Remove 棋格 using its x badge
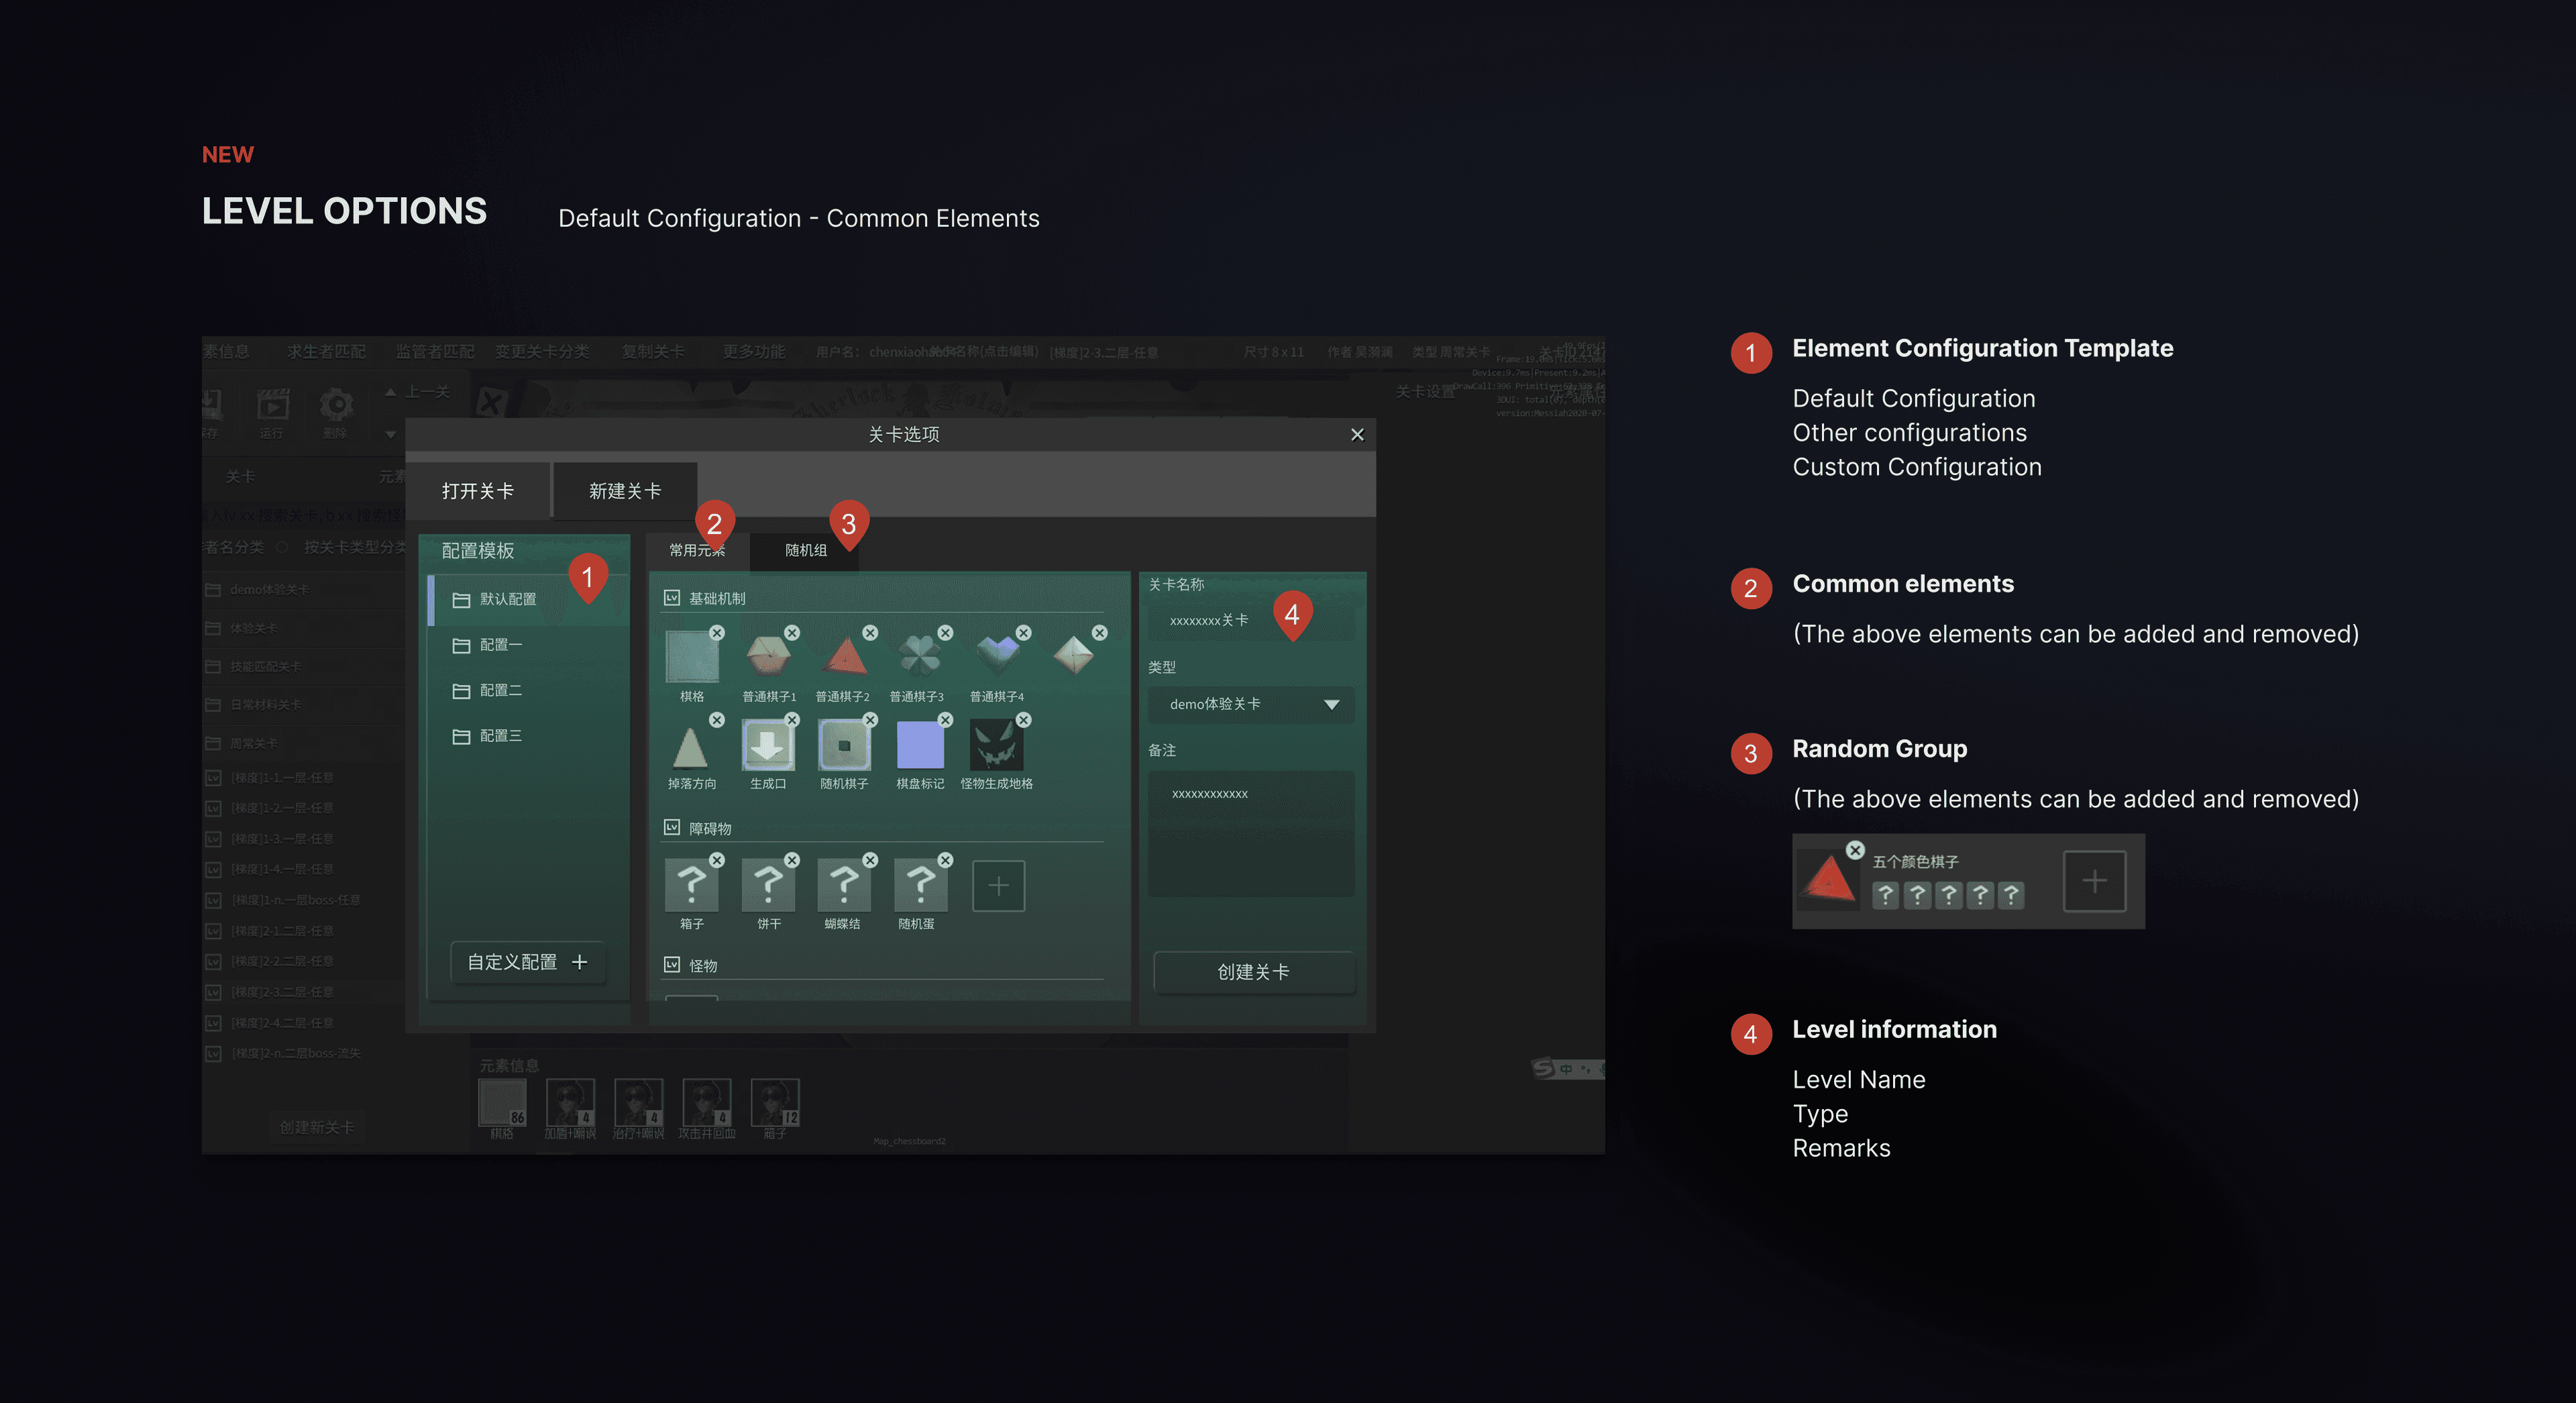This screenshot has height=1403, width=2576. coord(717,633)
